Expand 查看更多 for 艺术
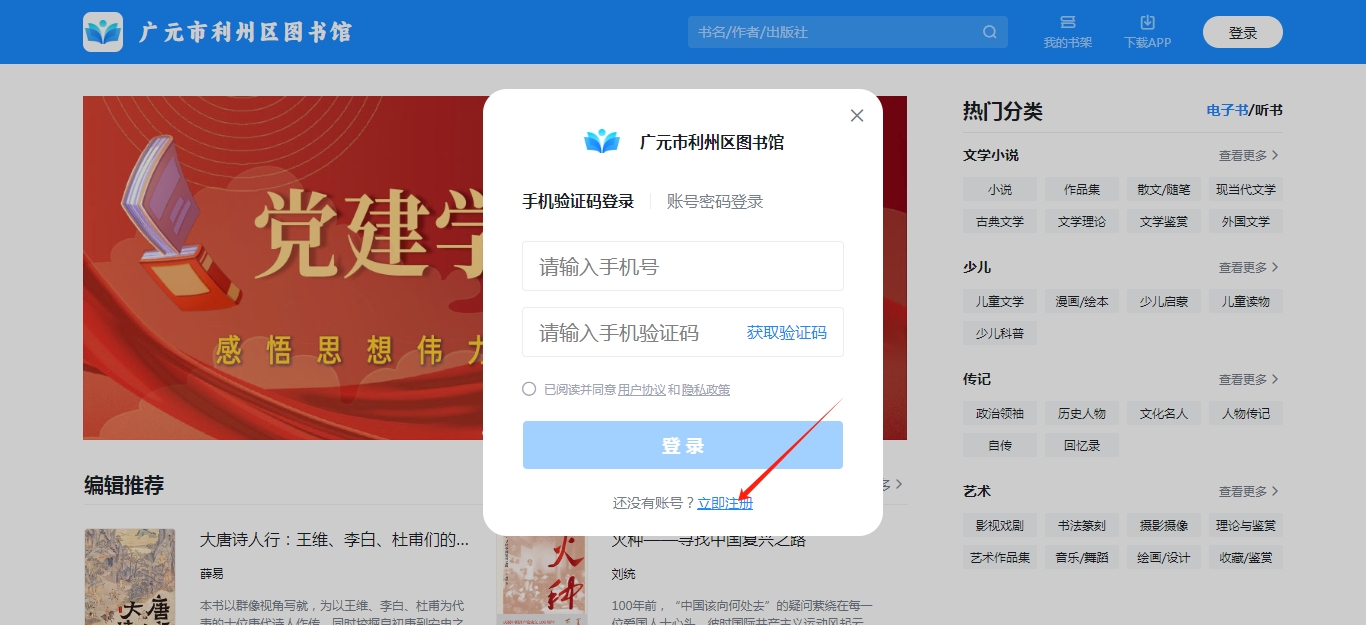This screenshot has width=1366, height=625. pos(1242,491)
